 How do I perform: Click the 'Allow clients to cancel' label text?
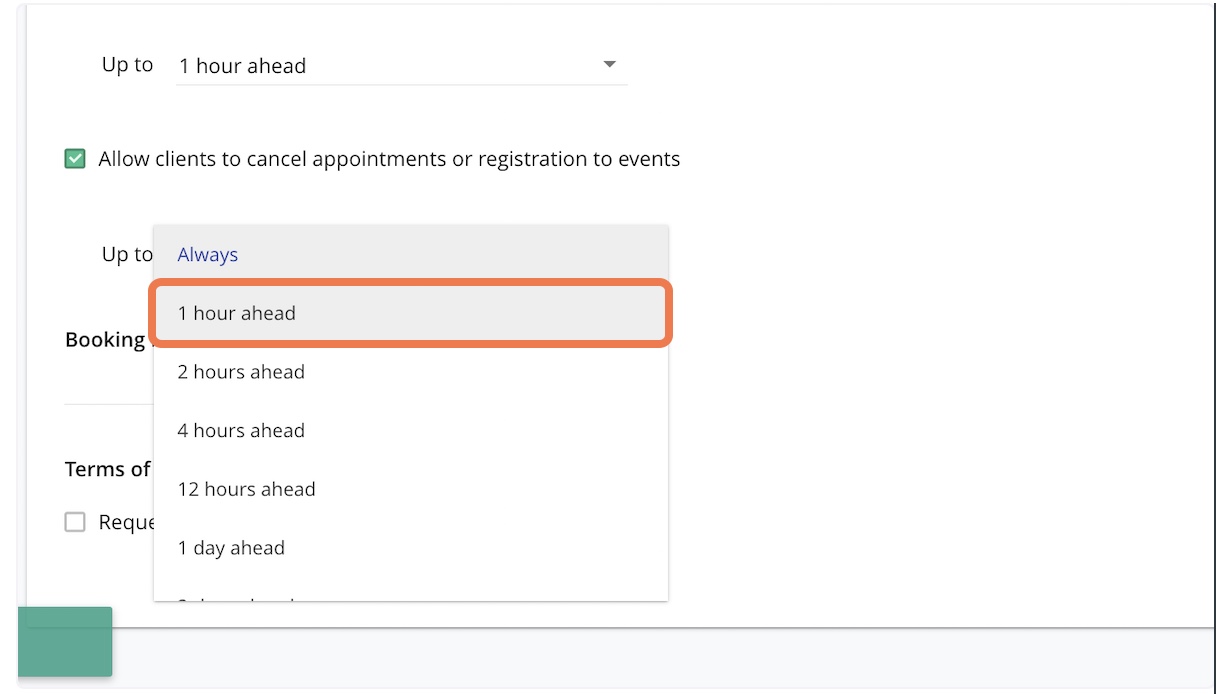pyautogui.click(x=389, y=159)
